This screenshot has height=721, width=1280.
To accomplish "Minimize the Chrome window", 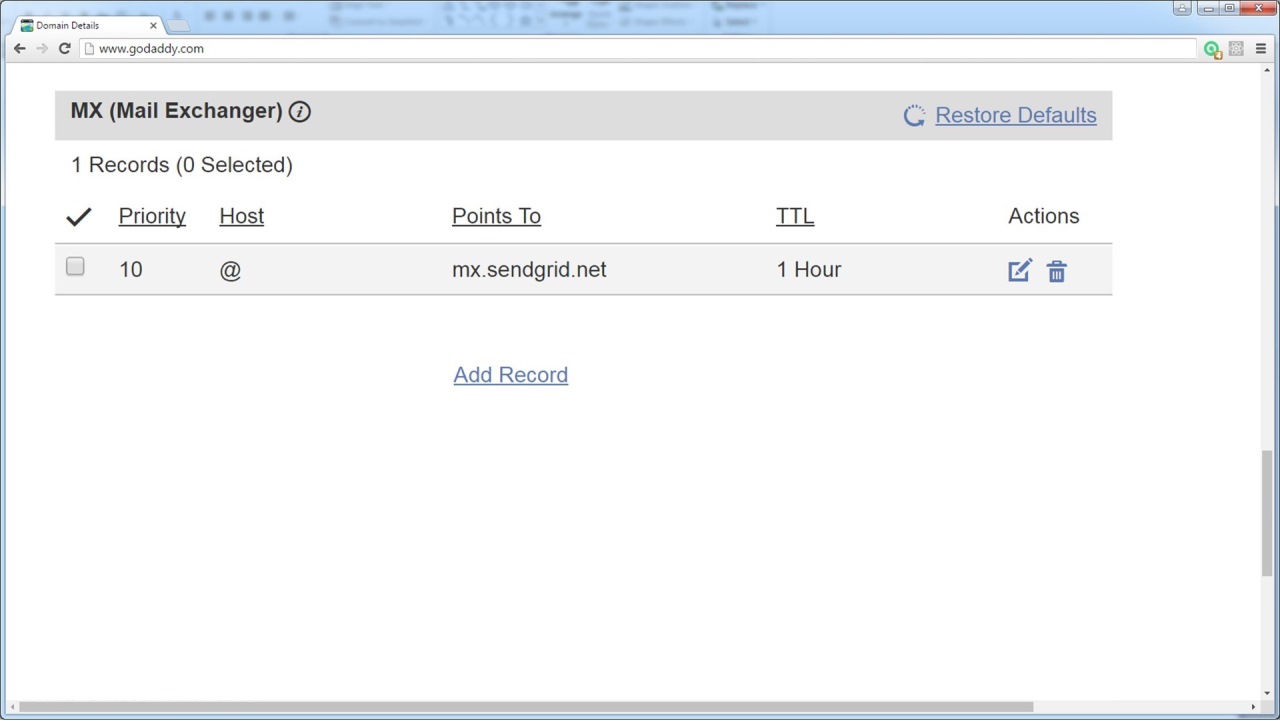I will [x=1207, y=8].
